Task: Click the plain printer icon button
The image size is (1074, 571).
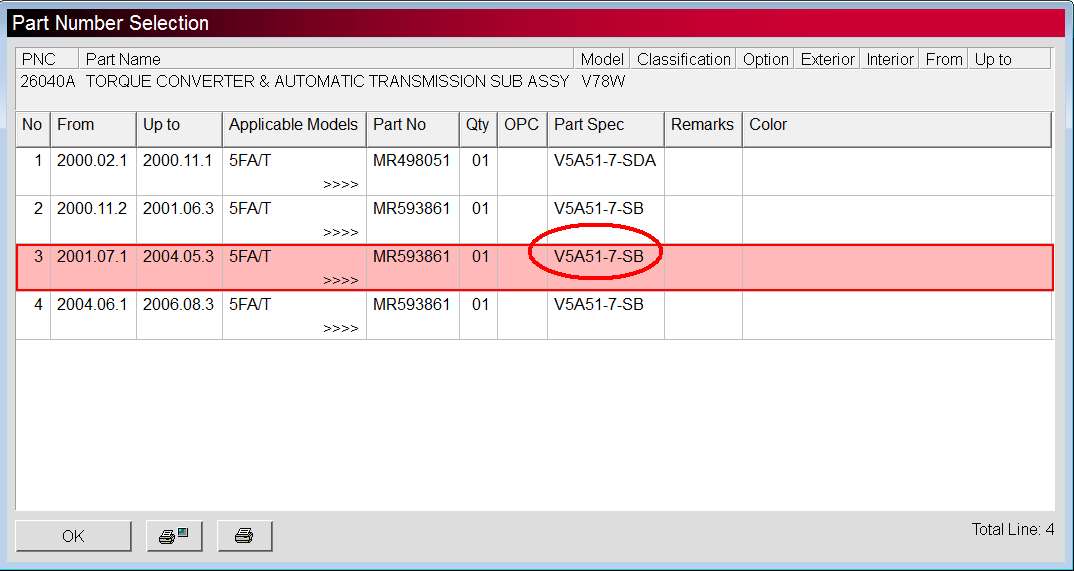Action: click(244, 536)
